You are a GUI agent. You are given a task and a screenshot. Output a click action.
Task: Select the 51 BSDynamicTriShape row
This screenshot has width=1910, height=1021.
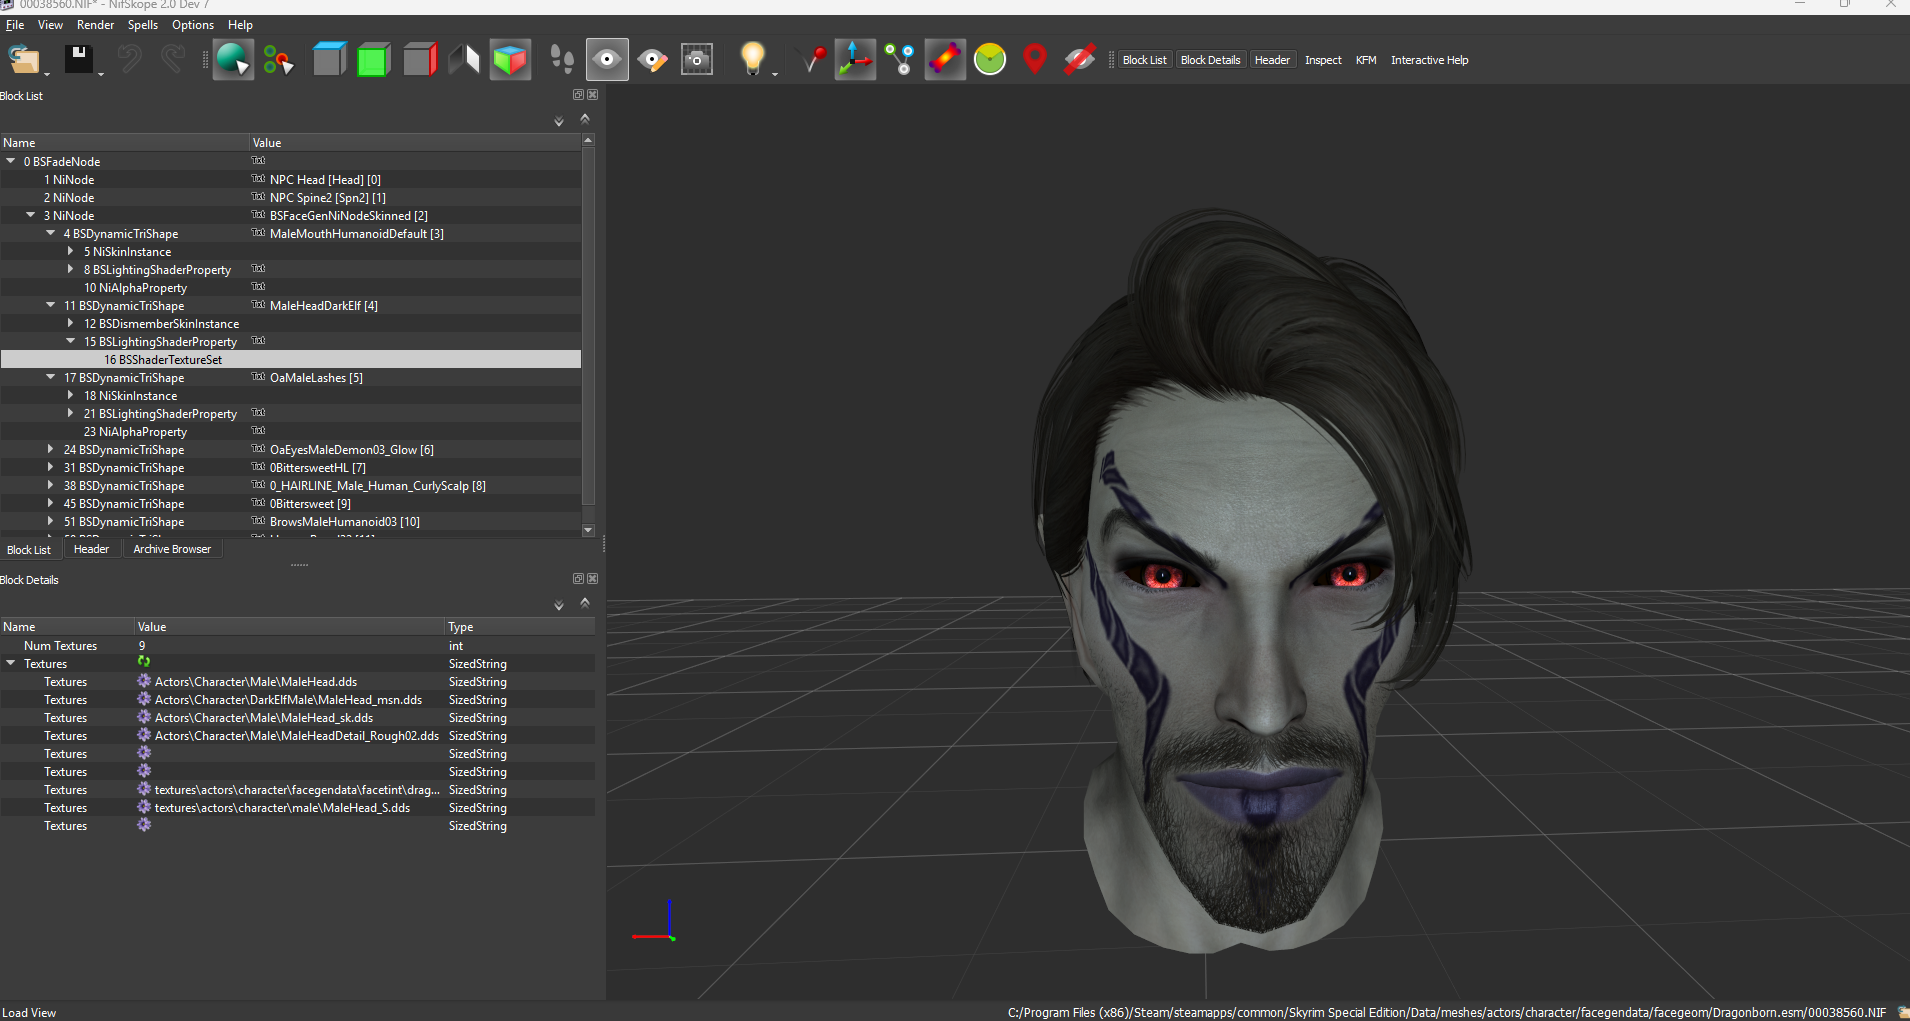click(290, 521)
